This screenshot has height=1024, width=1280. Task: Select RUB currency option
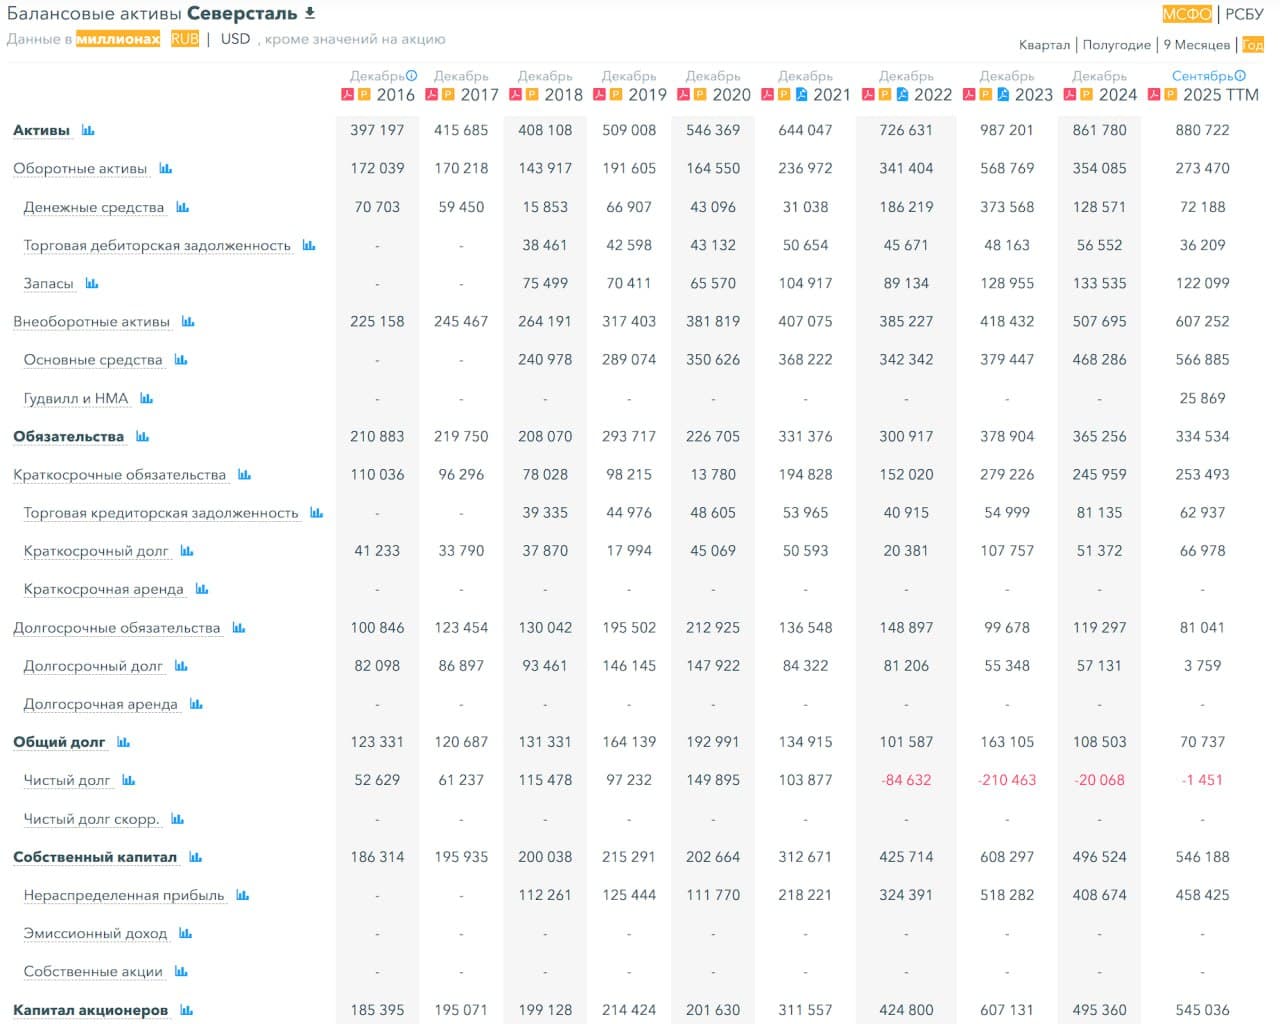coord(184,39)
